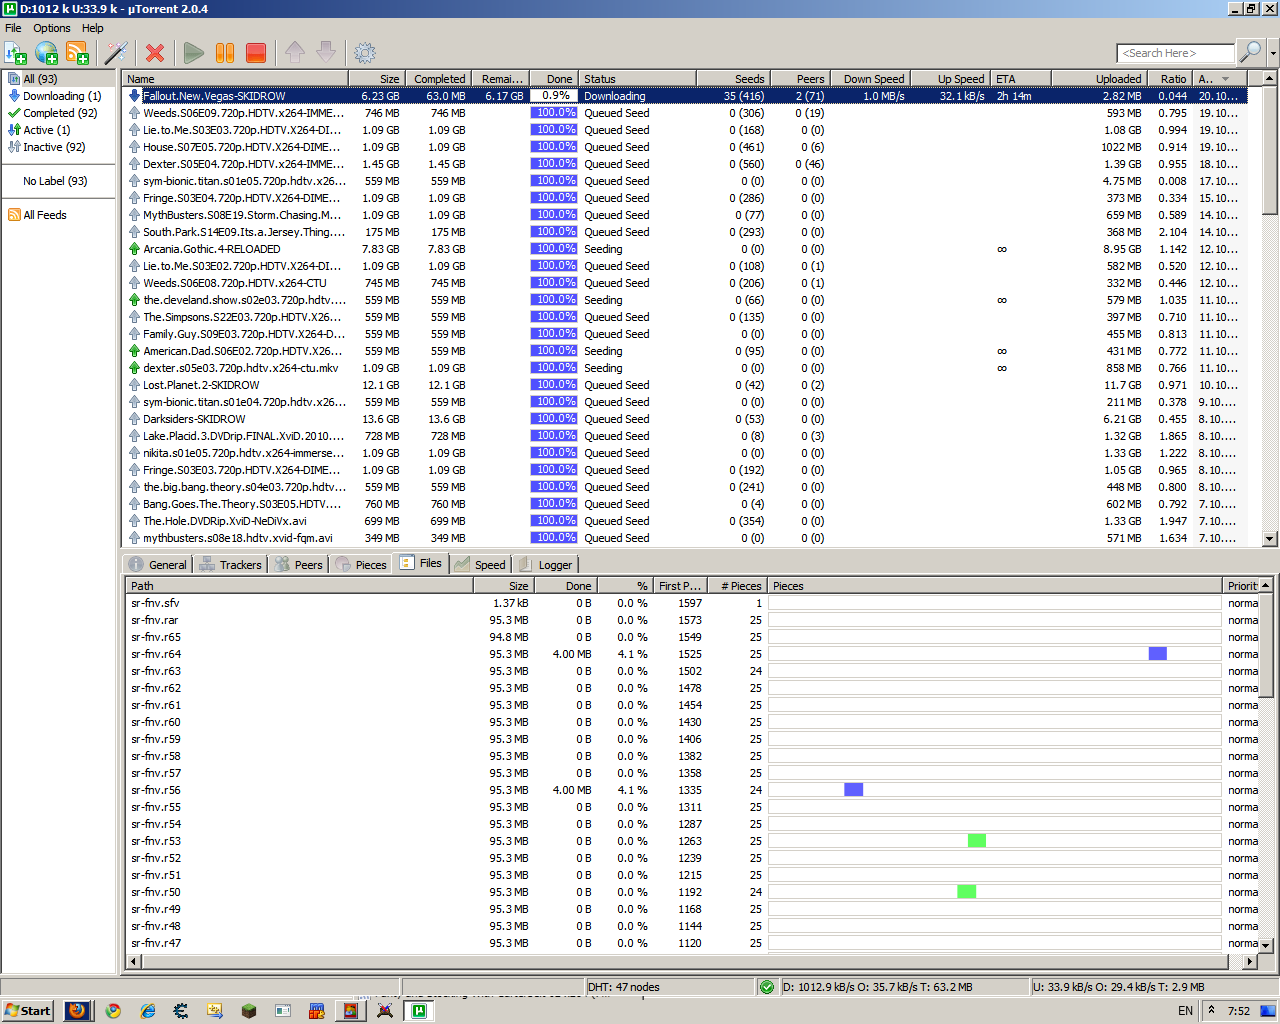
Task: Click the Add RSS Feed icon
Action: (x=77, y=53)
